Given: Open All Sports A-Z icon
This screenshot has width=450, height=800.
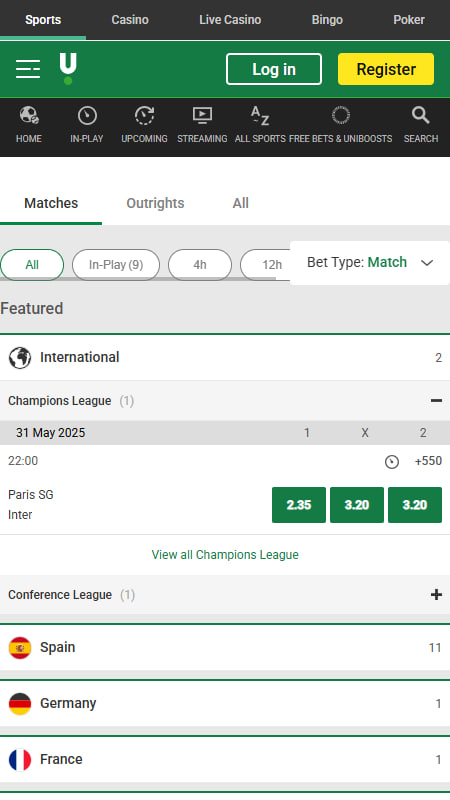Looking at the screenshot, I should point(260,115).
